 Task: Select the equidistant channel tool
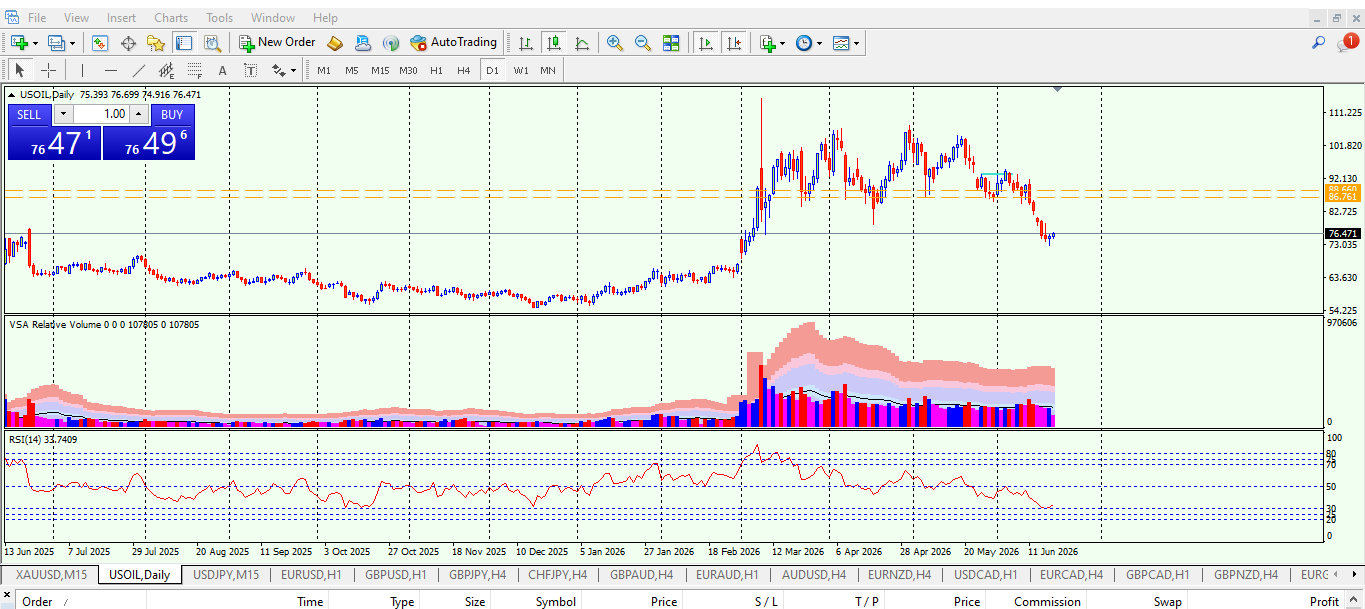(166, 70)
